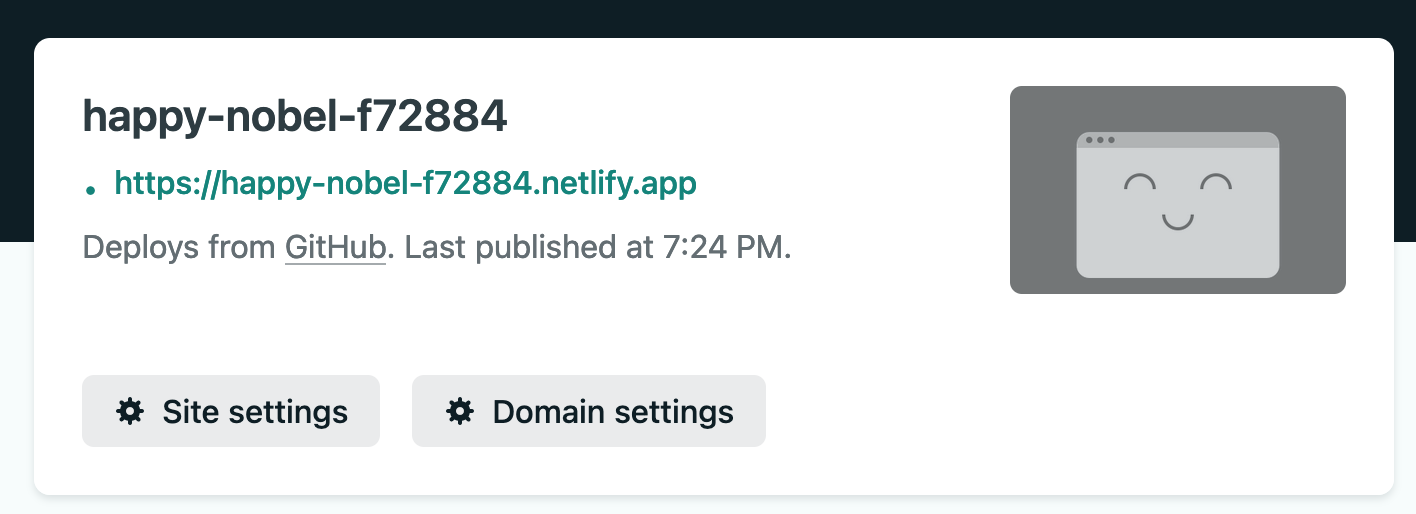Click the green status dot before the URL

(x=91, y=188)
